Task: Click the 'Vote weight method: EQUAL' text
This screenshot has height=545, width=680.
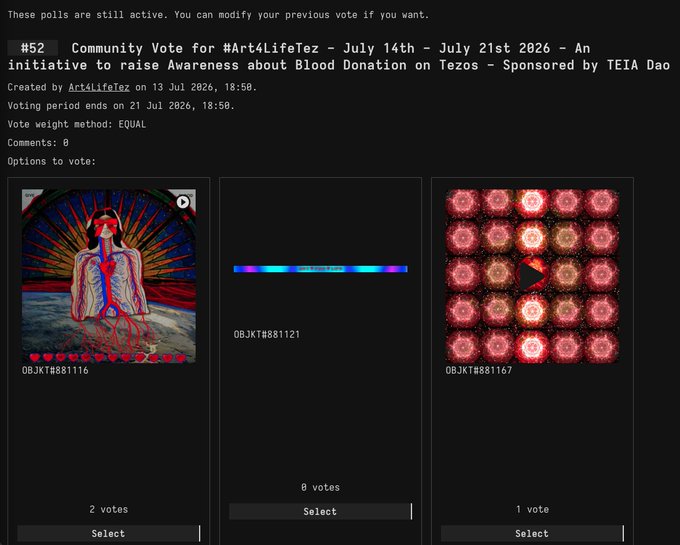Action: [77, 124]
